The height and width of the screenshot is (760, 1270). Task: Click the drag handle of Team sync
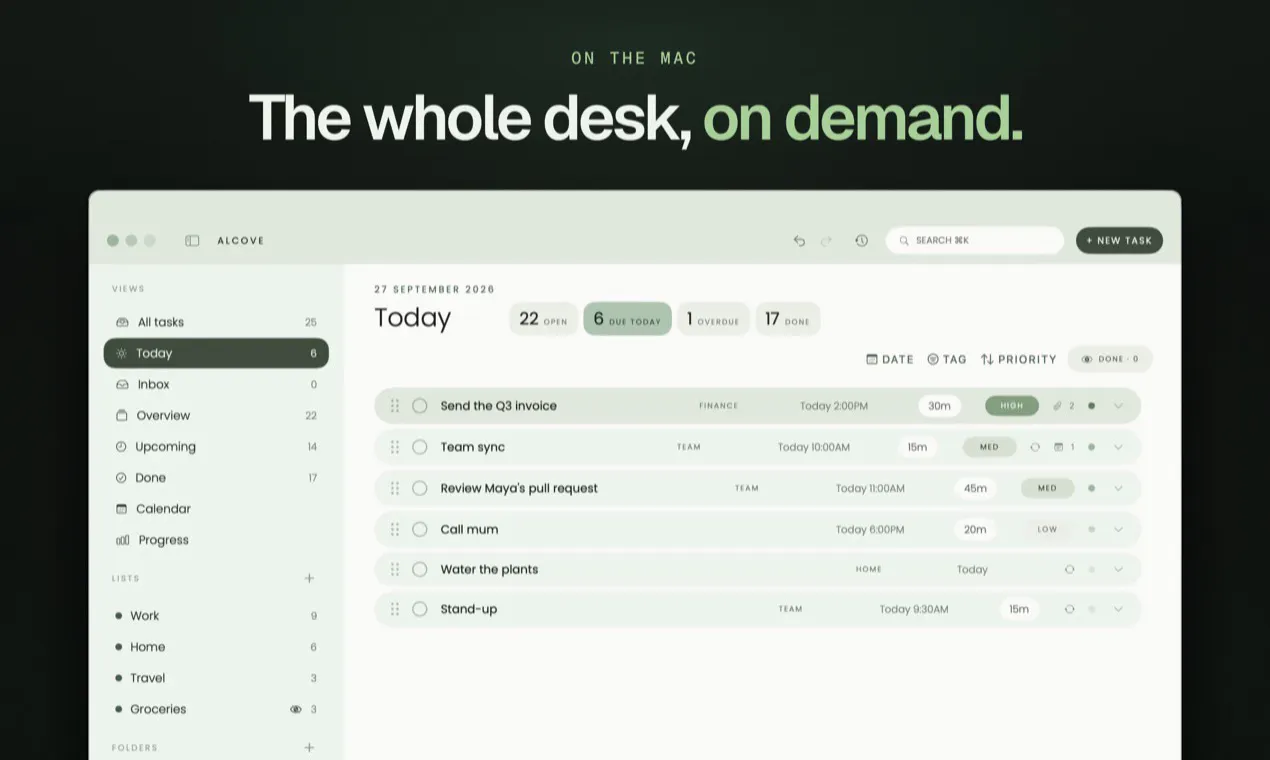point(395,447)
